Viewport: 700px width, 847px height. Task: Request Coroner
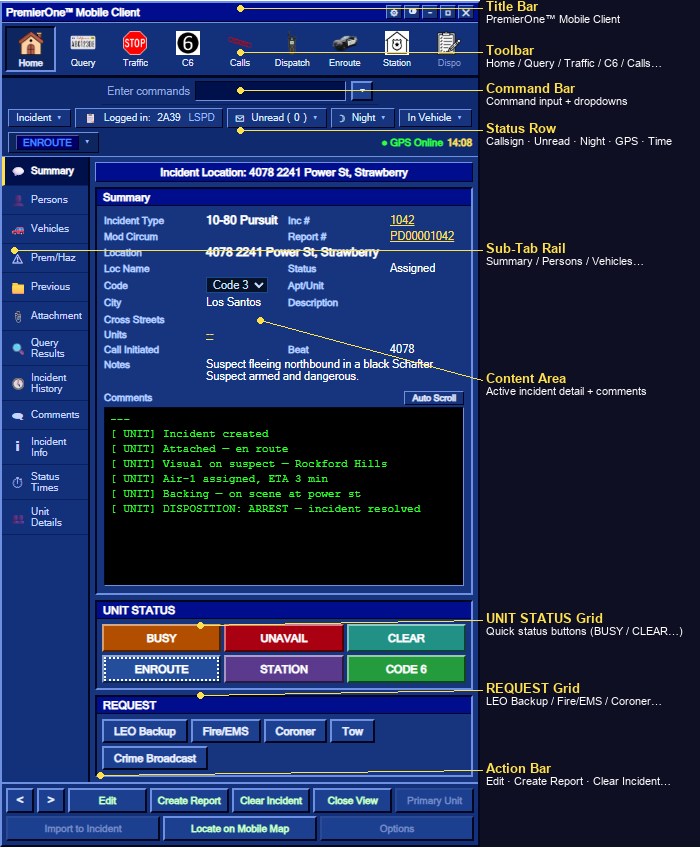coord(295,731)
